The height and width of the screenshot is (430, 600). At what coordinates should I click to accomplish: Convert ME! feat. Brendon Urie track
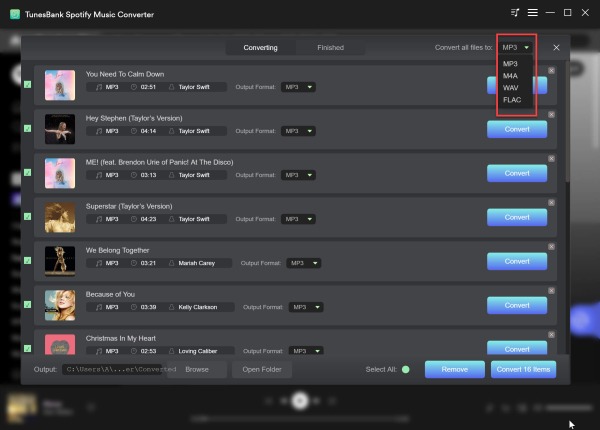point(517,173)
